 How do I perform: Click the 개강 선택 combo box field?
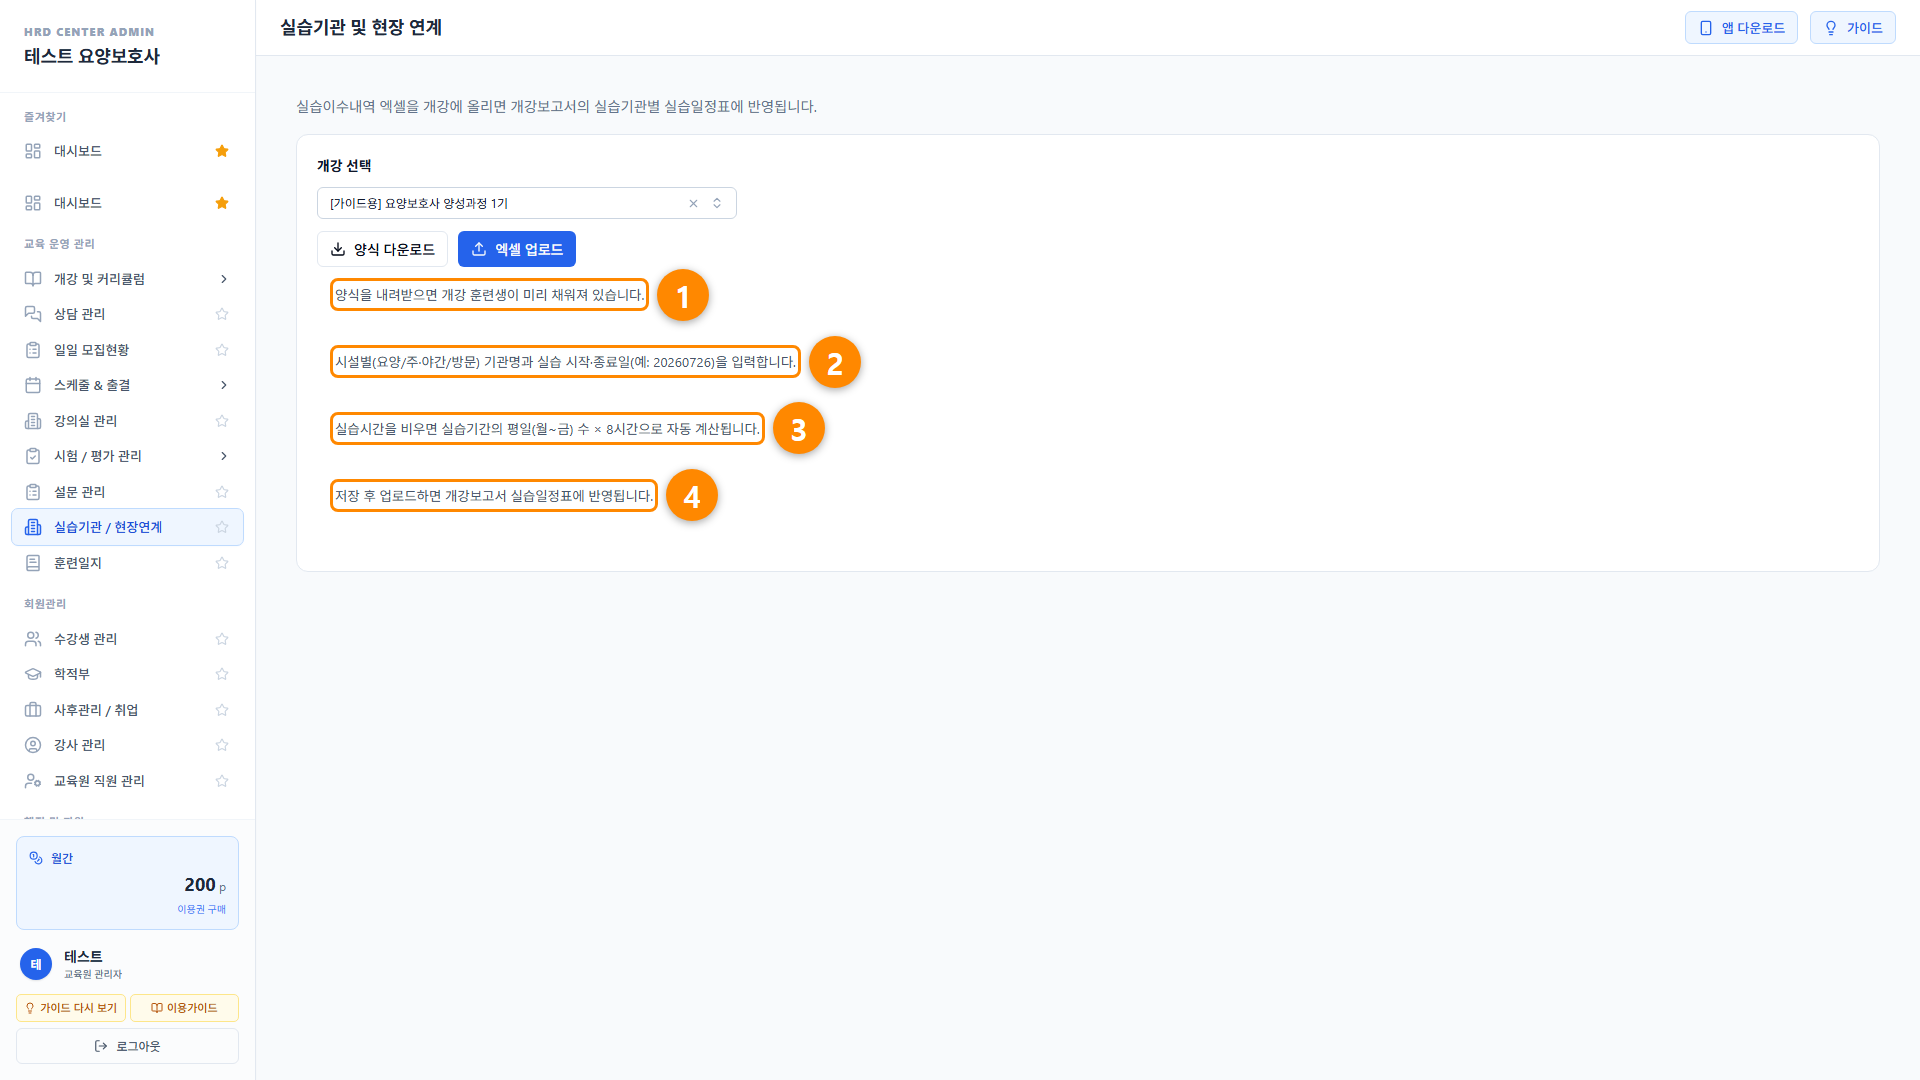click(526, 203)
